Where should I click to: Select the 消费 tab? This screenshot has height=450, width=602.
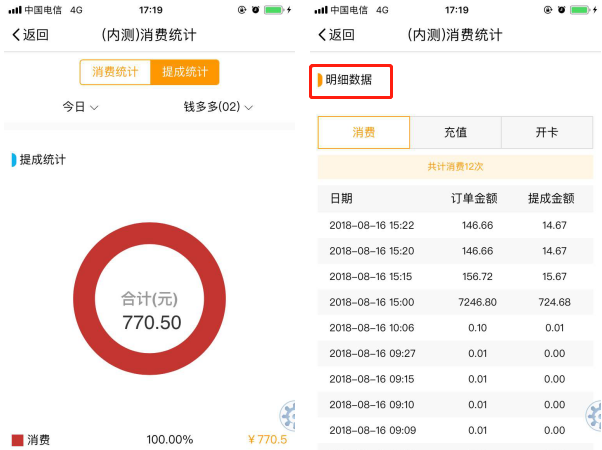point(363,132)
